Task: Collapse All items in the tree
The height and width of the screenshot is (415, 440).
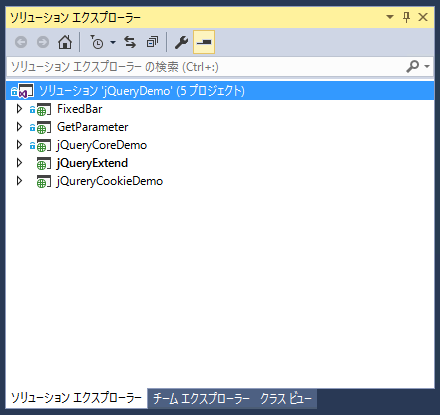Action: pos(152,42)
